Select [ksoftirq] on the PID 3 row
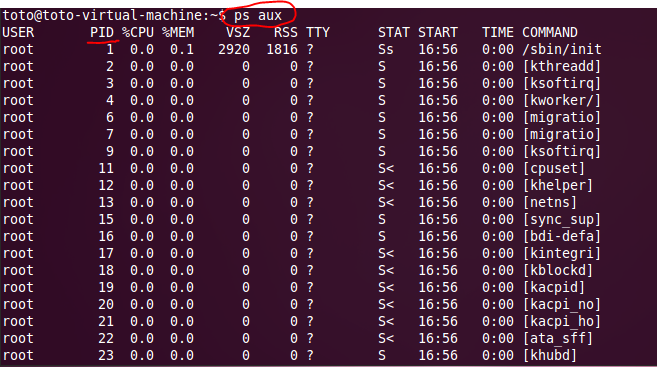The width and height of the screenshot is (657, 367). tap(562, 83)
